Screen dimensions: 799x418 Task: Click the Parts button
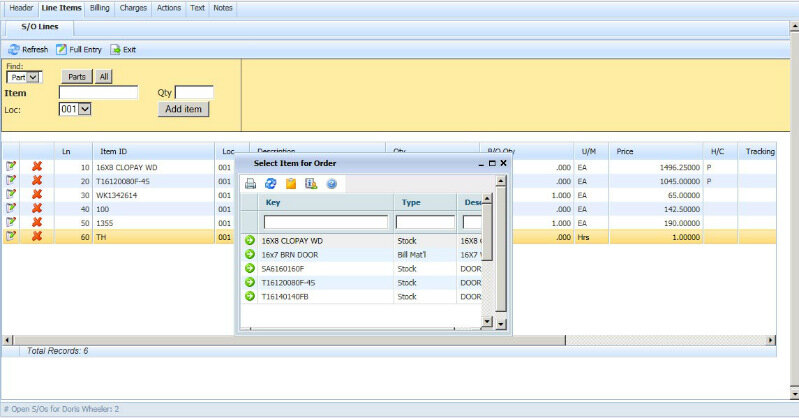click(76, 76)
